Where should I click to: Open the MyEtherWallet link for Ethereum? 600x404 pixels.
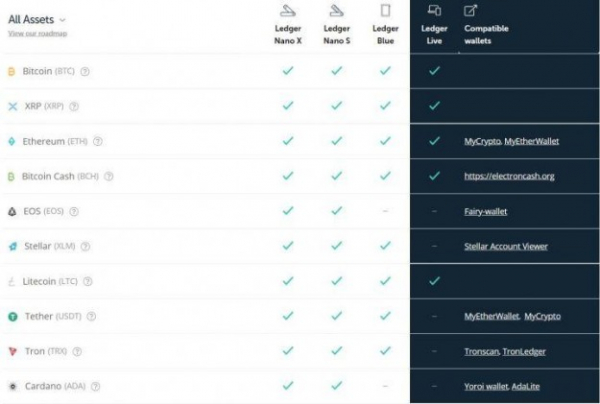tap(532, 141)
